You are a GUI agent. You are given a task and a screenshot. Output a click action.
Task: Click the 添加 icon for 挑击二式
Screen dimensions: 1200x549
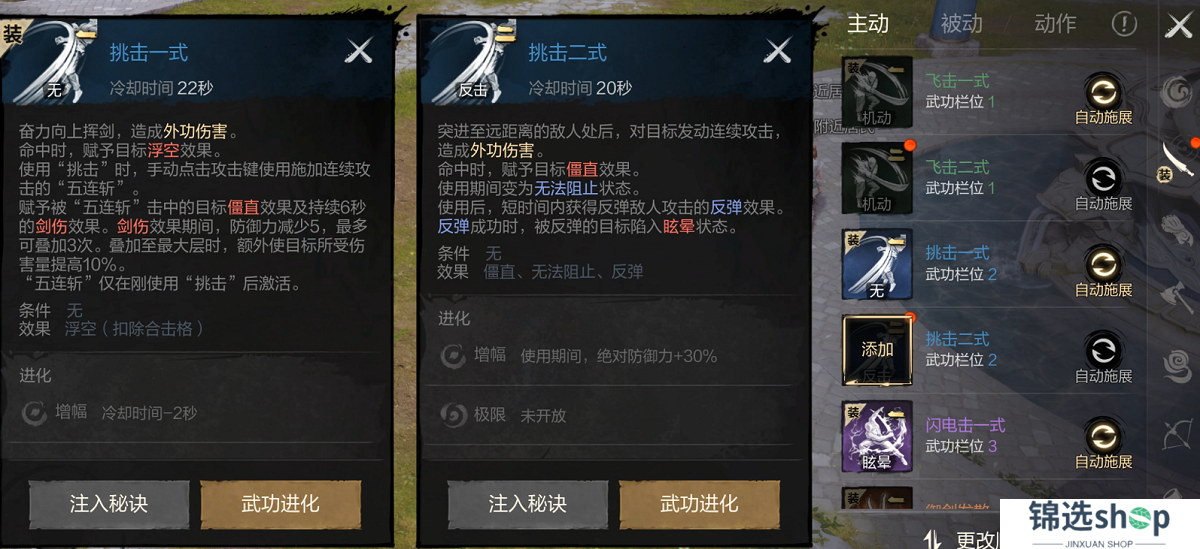point(877,350)
